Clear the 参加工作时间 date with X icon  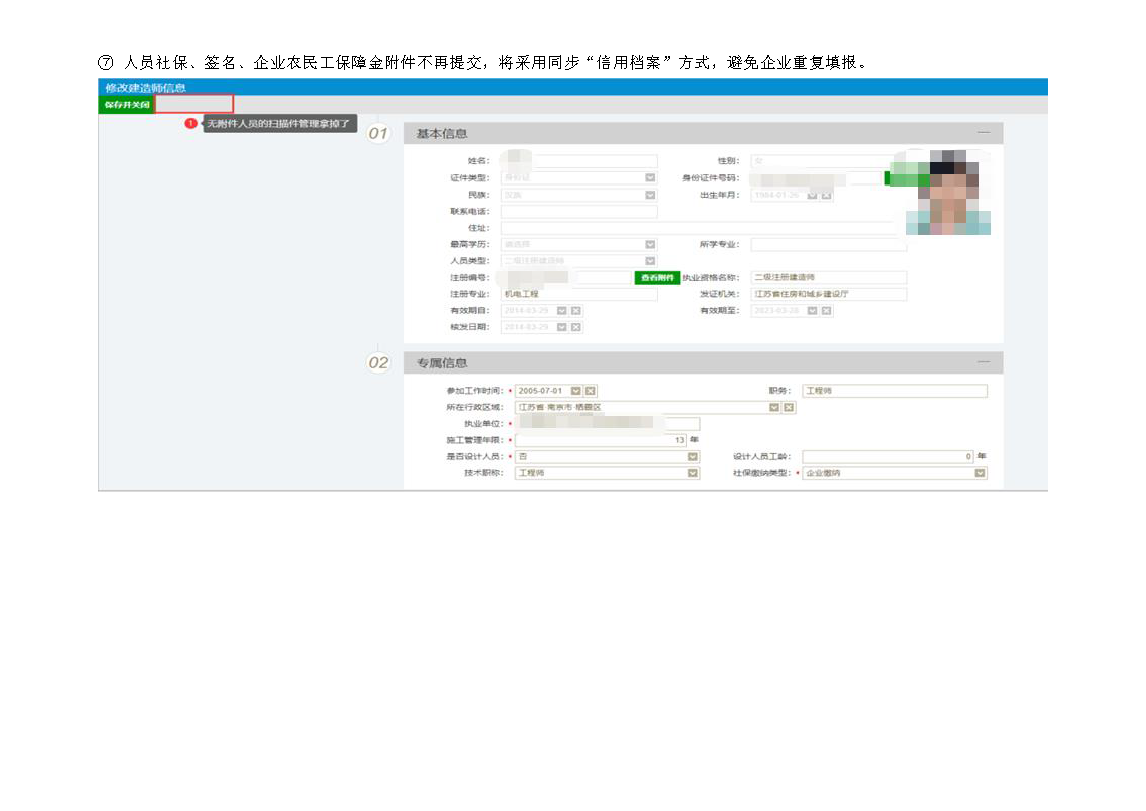tap(590, 391)
